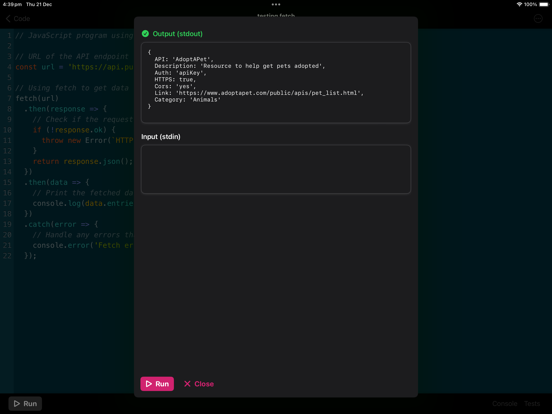
Task: Click the Auth: 'apiKey' output line
Action: point(180,73)
